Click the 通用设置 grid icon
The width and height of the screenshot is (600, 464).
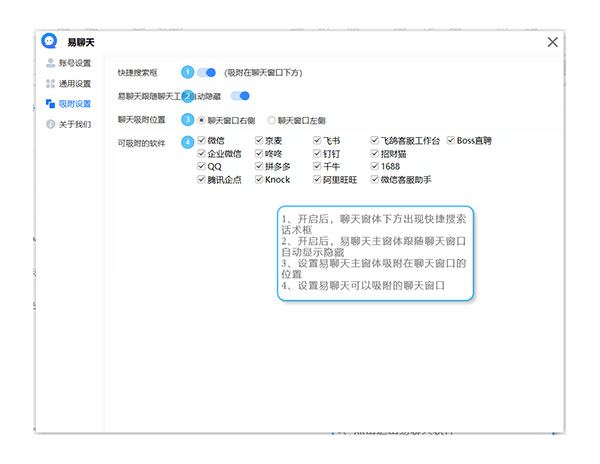click(x=50, y=83)
